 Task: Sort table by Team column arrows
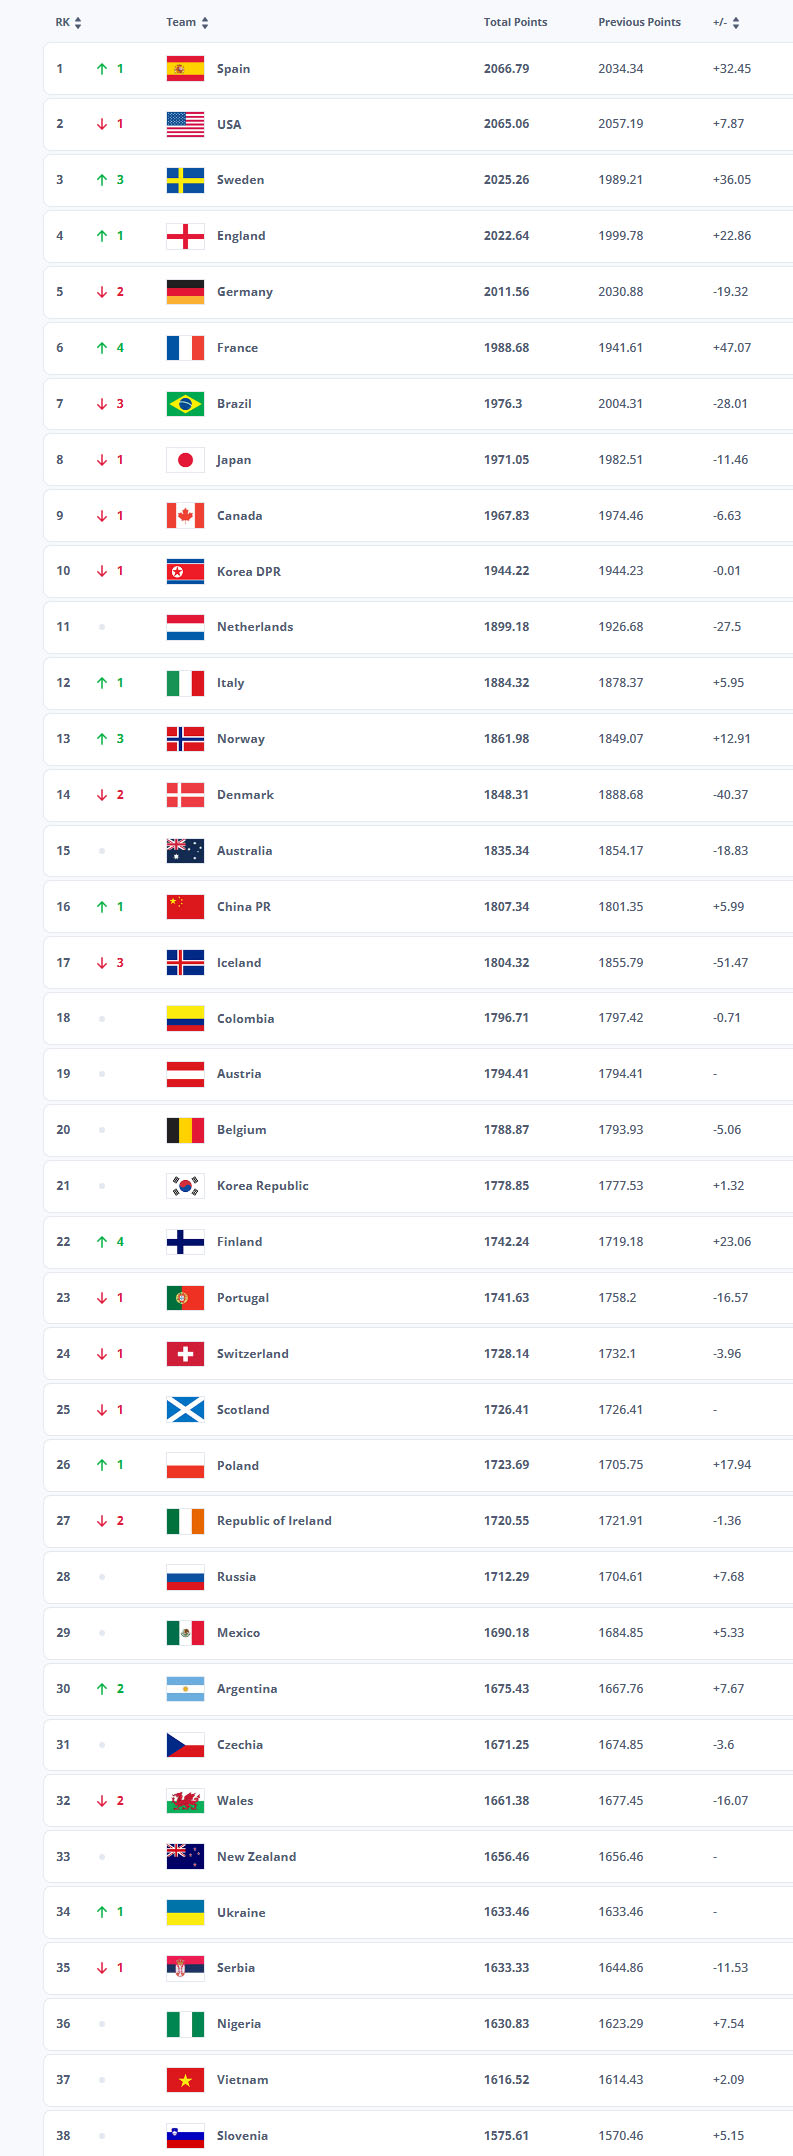(x=205, y=23)
